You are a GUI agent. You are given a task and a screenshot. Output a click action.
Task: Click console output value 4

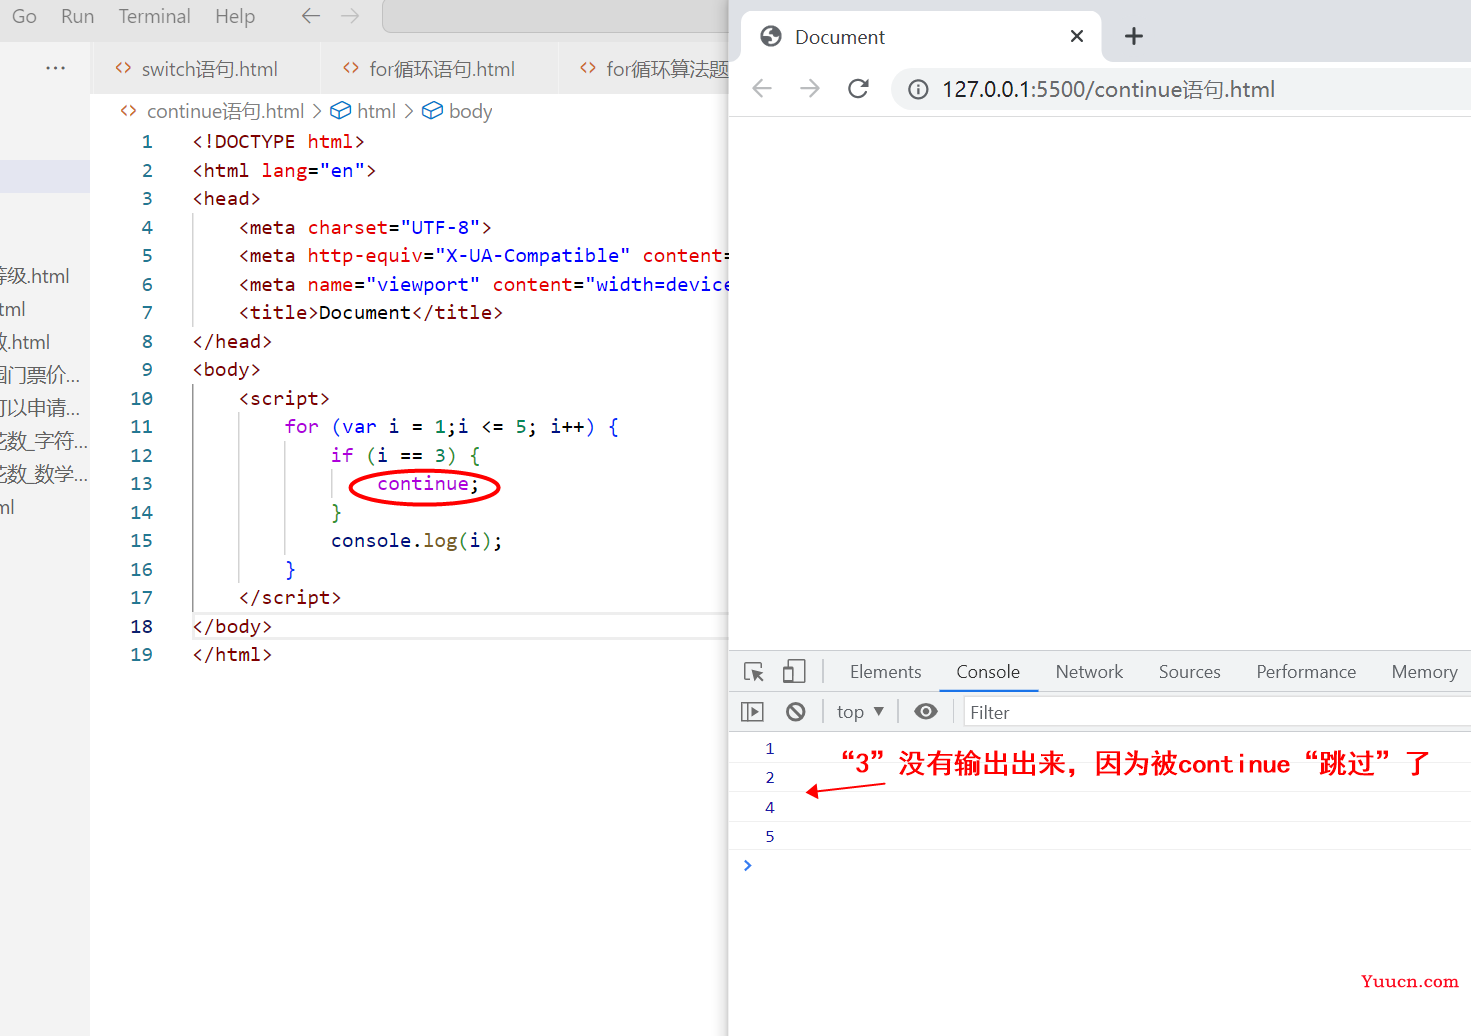click(770, 808)
